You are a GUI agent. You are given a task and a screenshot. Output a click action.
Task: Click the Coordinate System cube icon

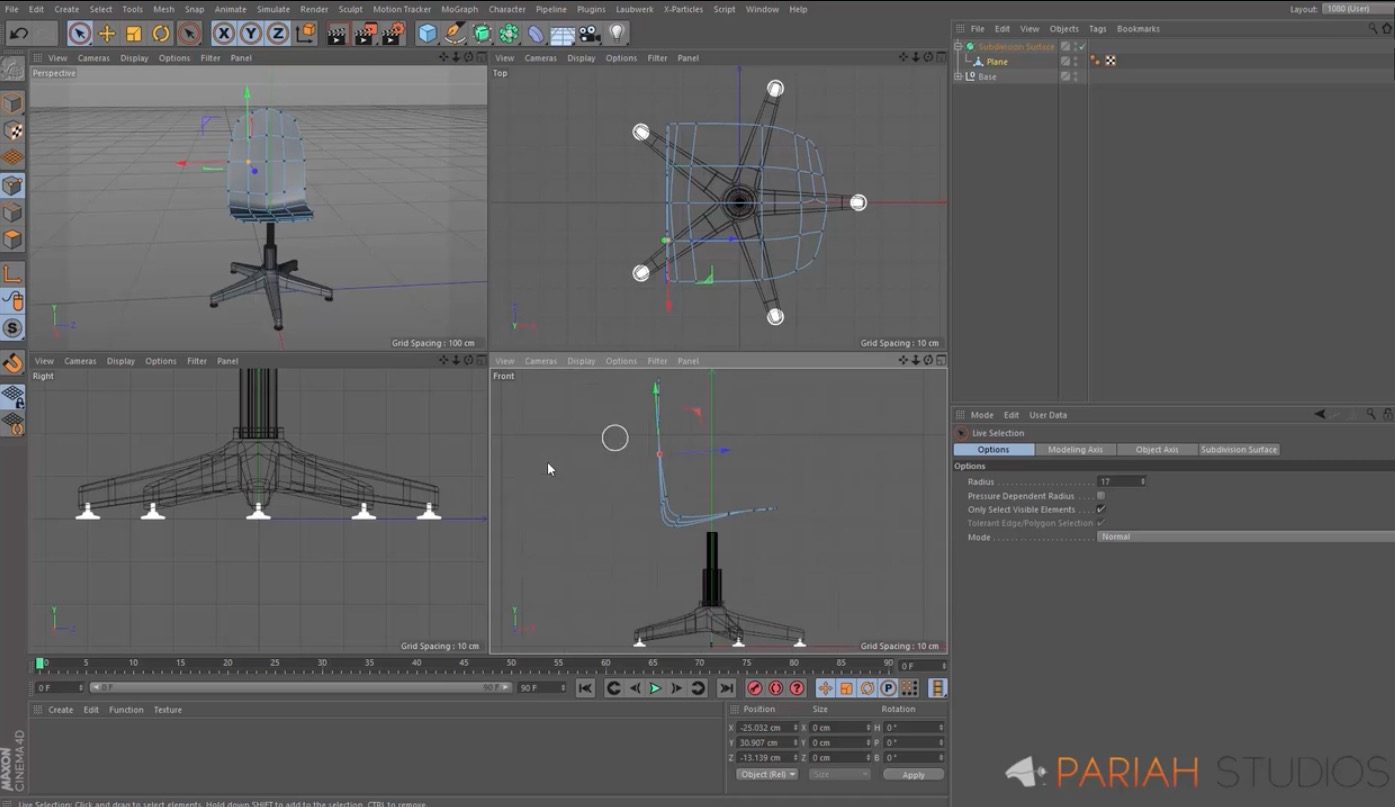tap(306, 34)
